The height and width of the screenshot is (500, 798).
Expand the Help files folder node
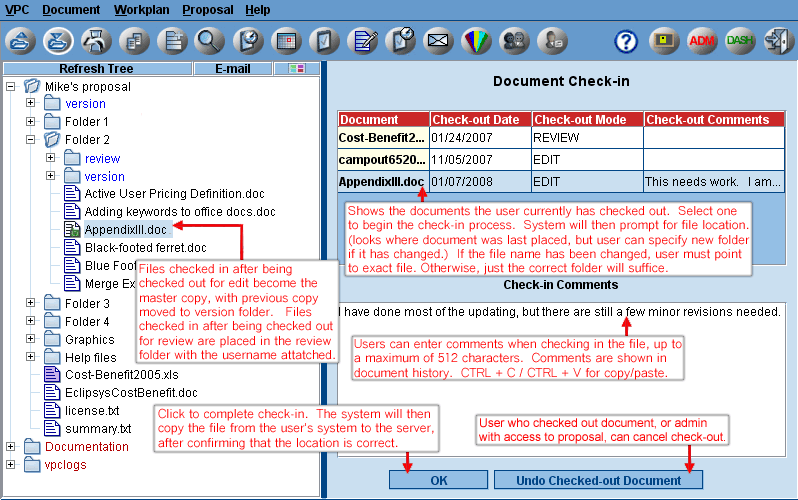31,356
